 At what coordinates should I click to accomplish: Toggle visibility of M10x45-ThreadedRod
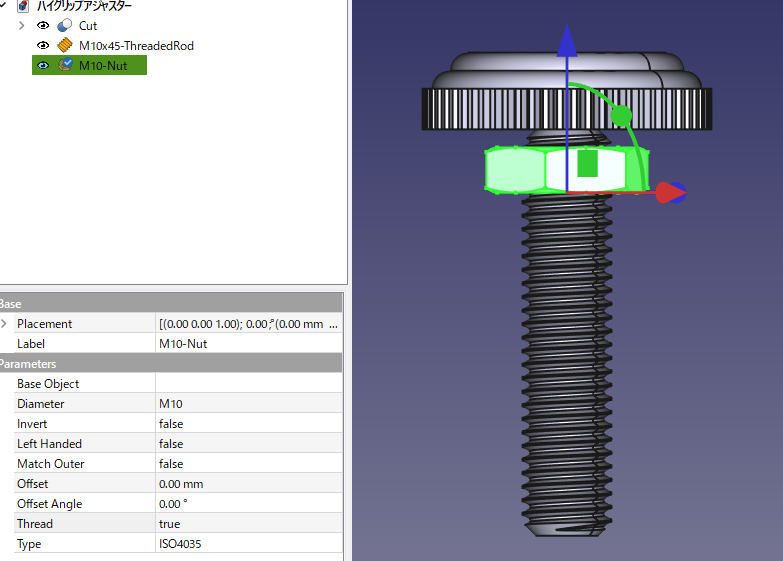pyautogui.click(x=43, y=46)
